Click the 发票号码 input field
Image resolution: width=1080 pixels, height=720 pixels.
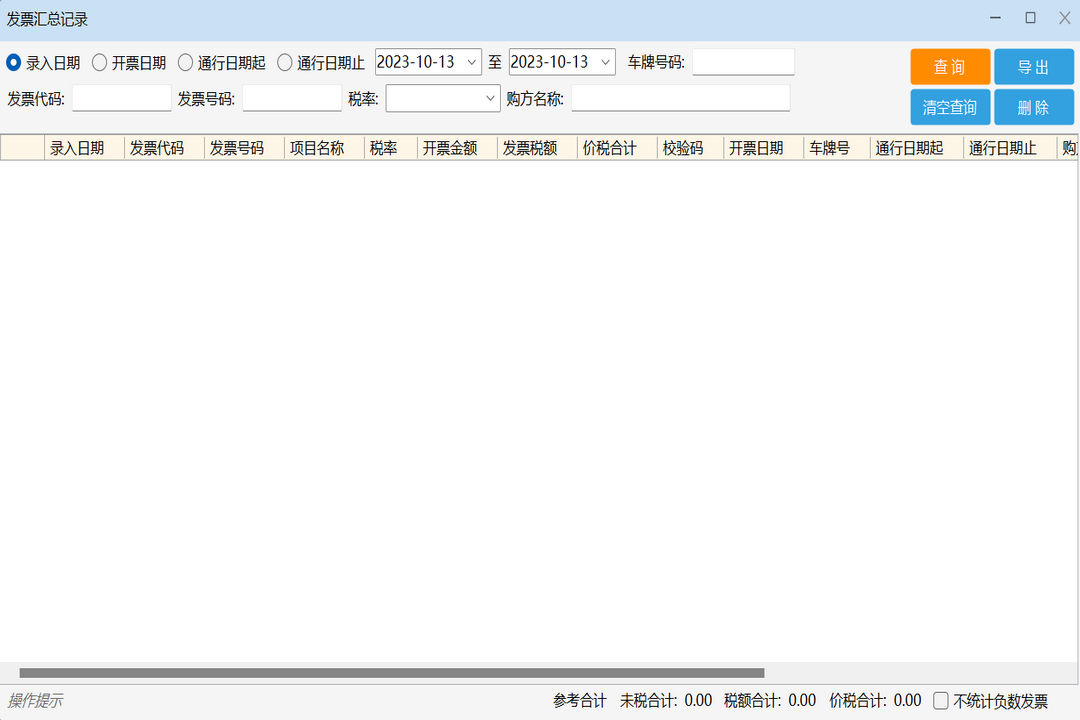(x=291, y=98)
